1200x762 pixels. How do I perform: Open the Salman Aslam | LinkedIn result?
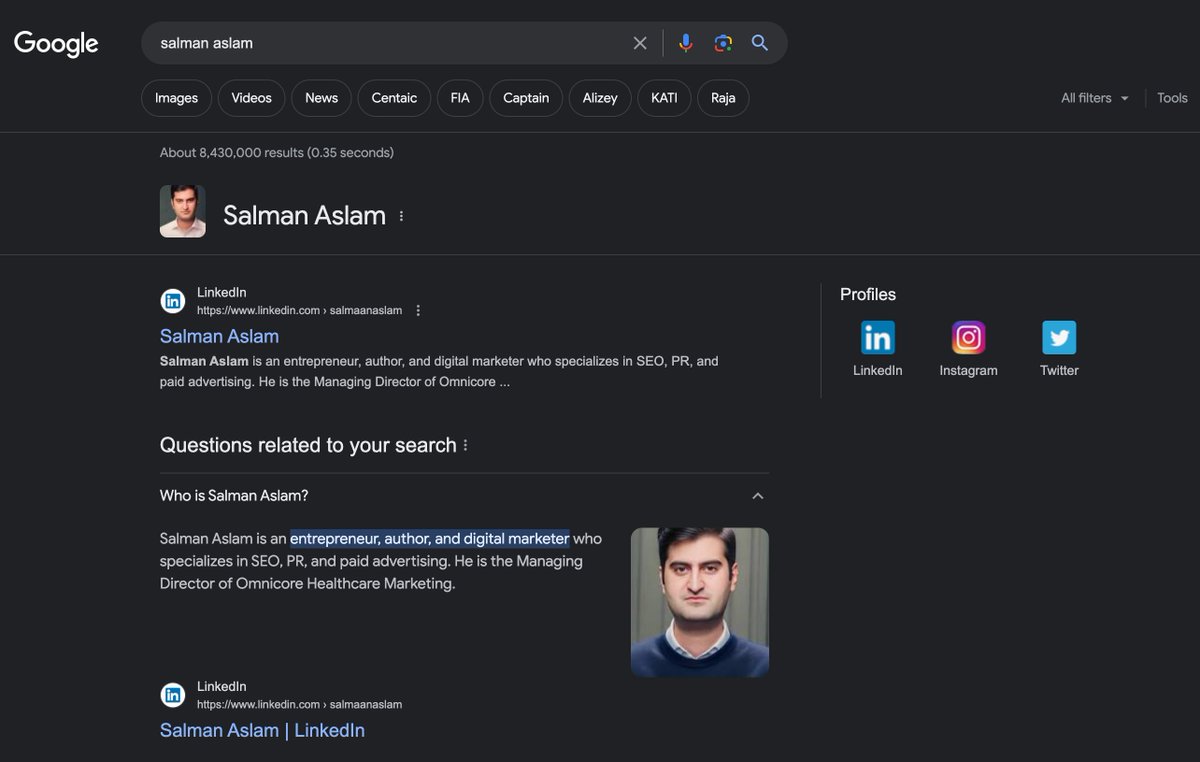point(262,730)
